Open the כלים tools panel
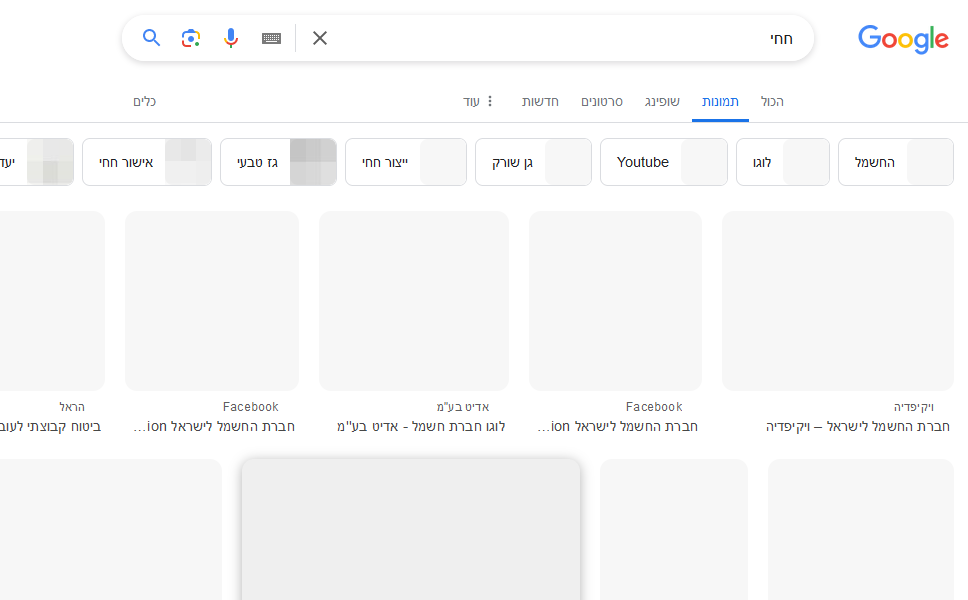This screenshot has width=968, height=600. pos(145,102)
